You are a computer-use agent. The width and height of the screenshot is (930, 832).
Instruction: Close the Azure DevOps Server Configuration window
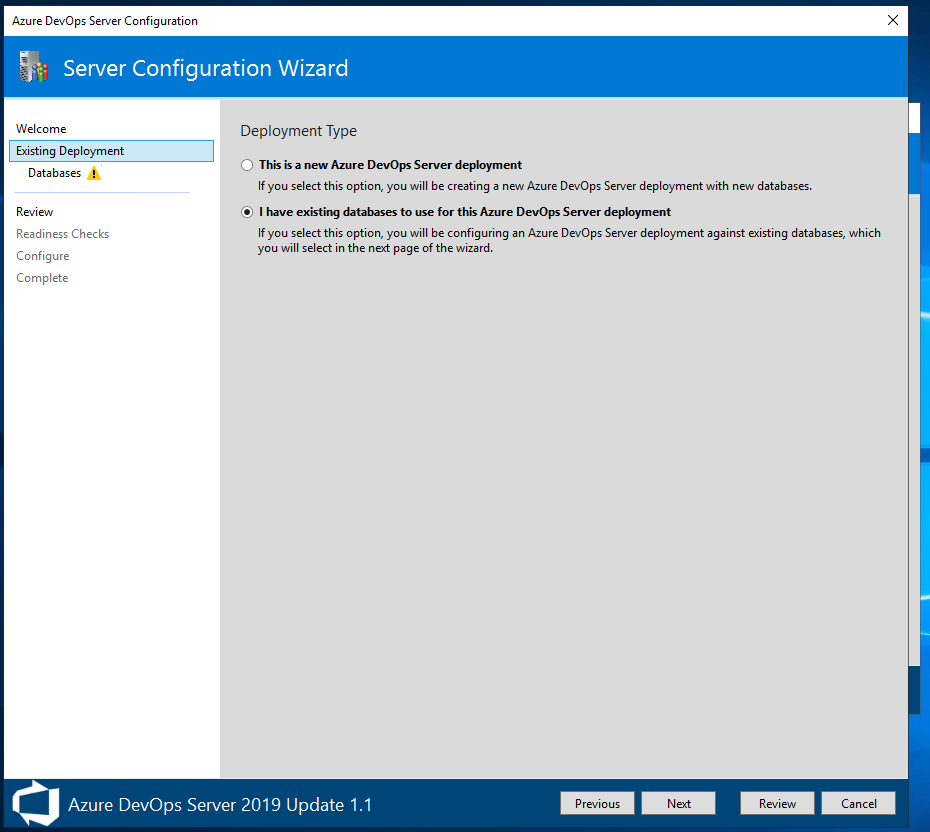pyautogui.click(x=892, y=21)
